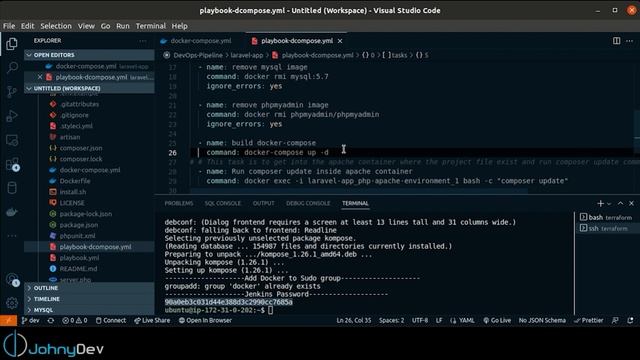This screenshot has width=640, height=360.
Task: Switch to the SQL Console tab
Action: [x=222, y=203]
